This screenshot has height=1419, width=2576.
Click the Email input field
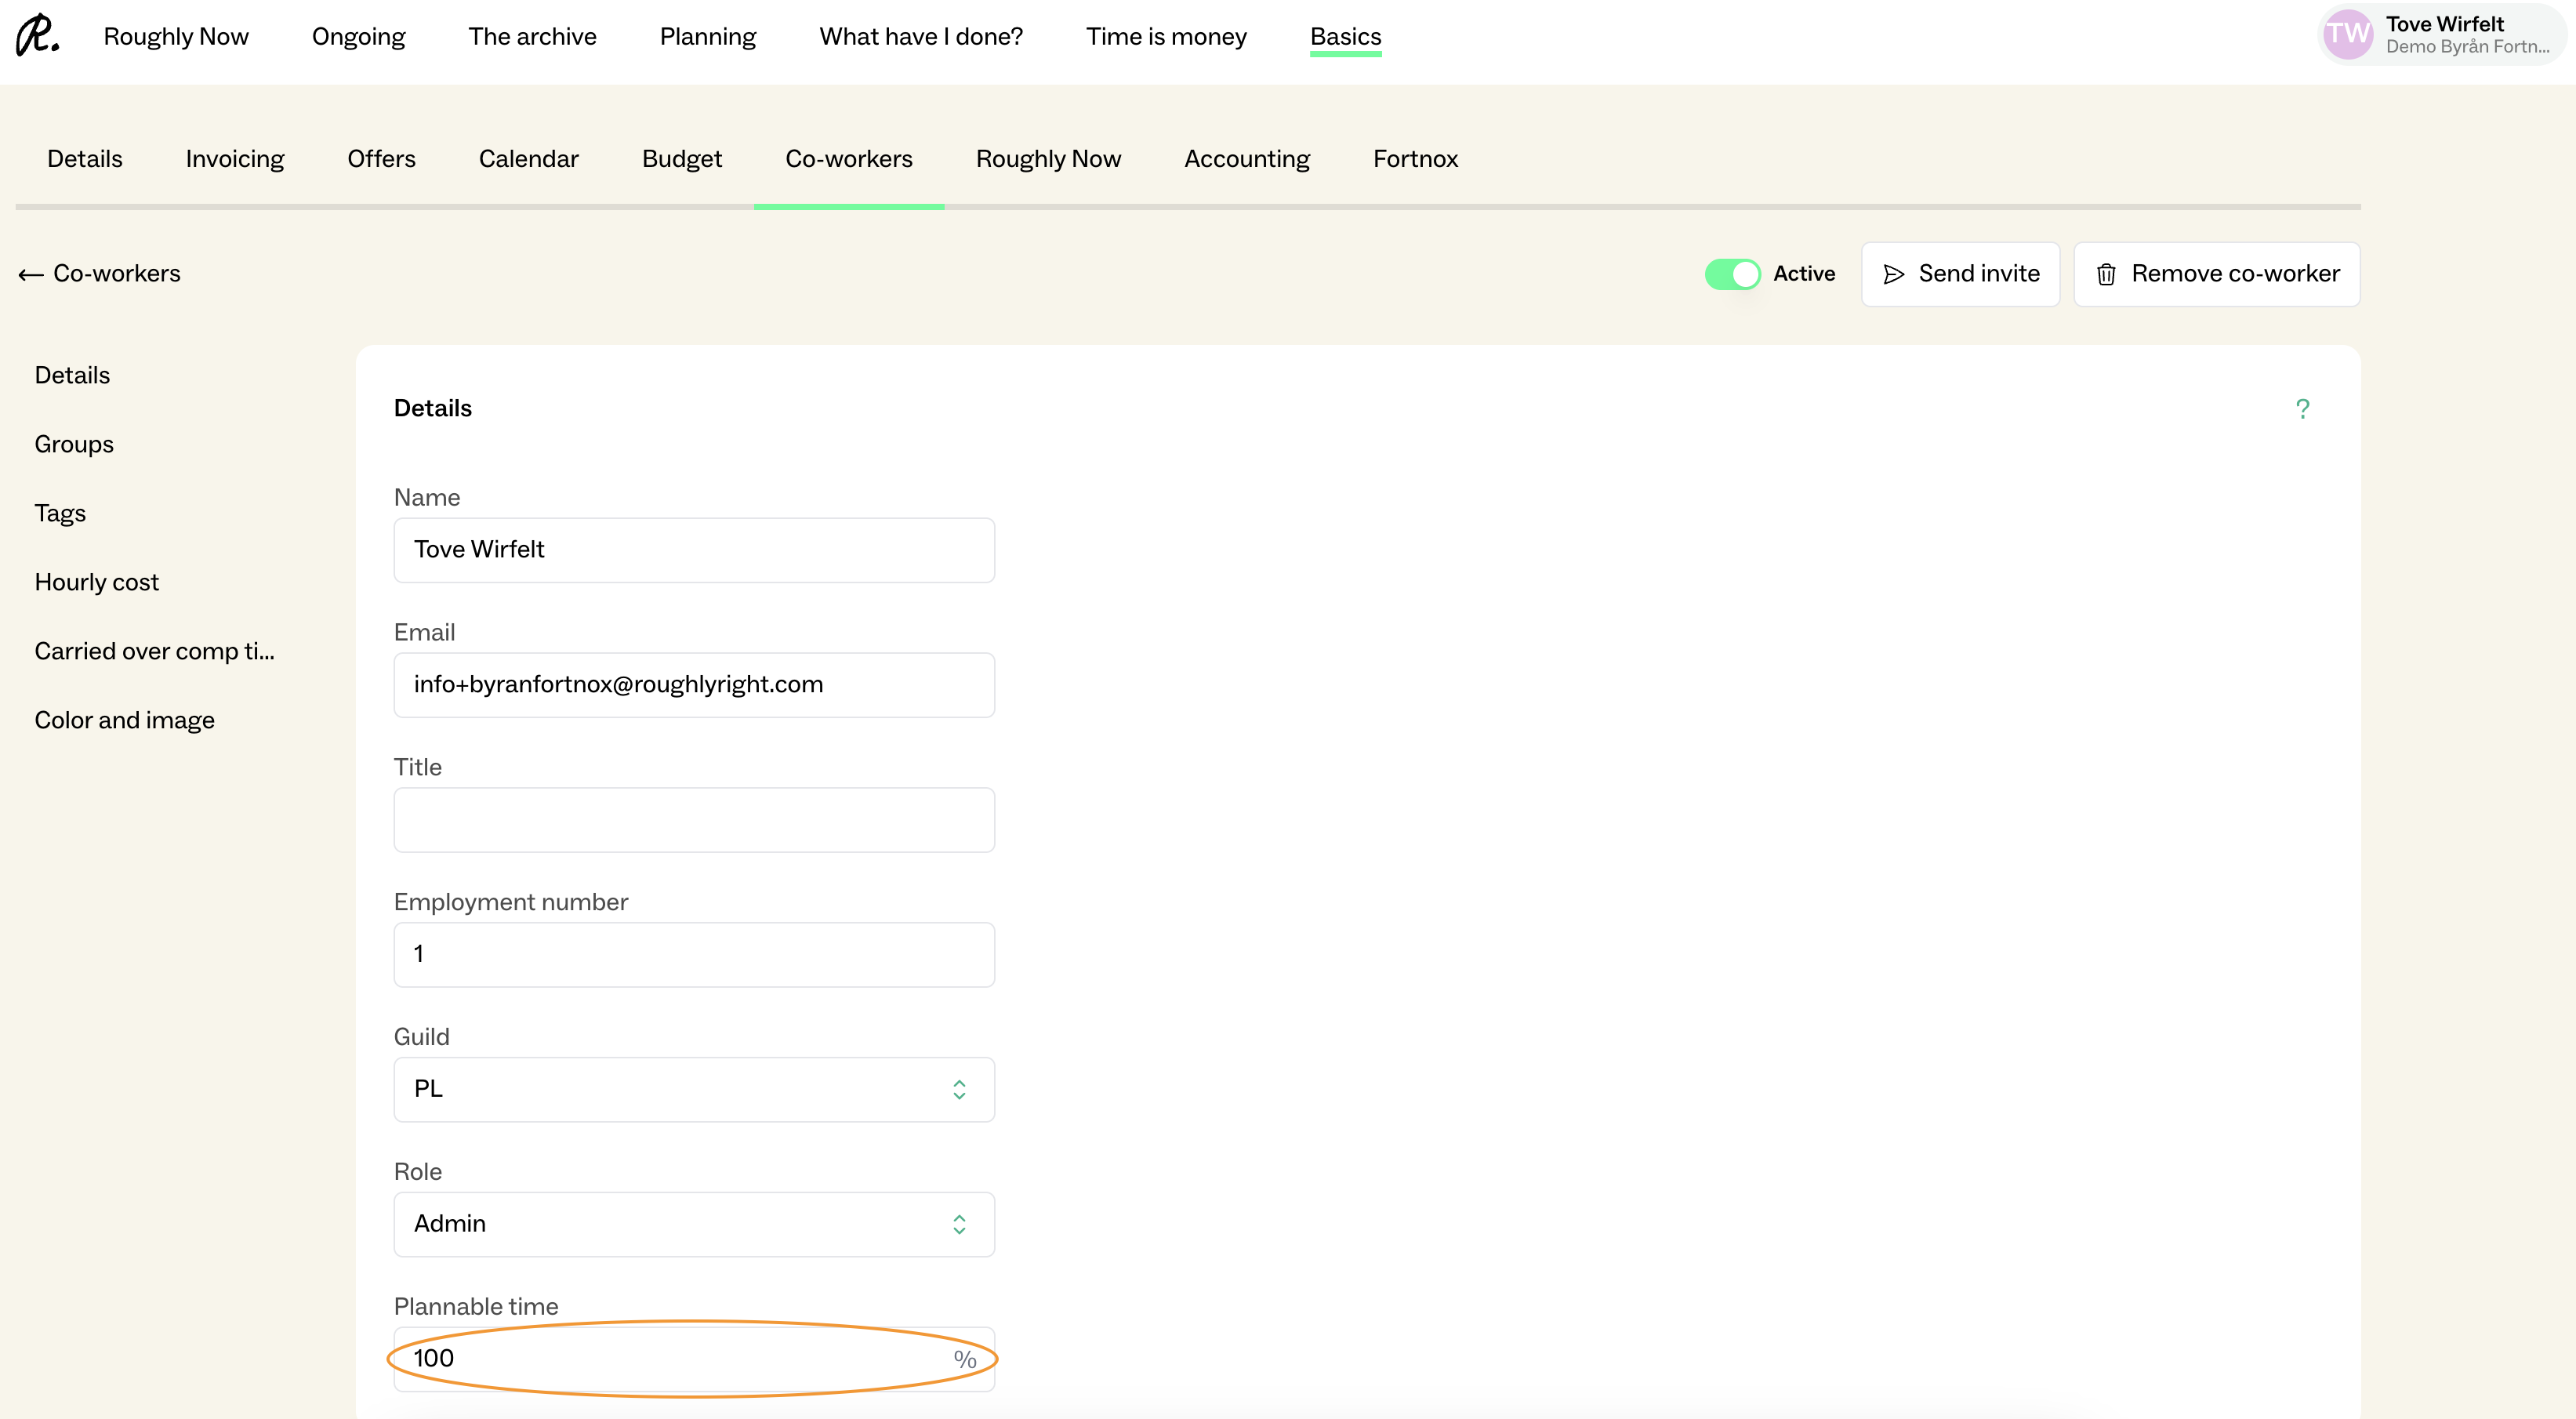tap(693, 685)
